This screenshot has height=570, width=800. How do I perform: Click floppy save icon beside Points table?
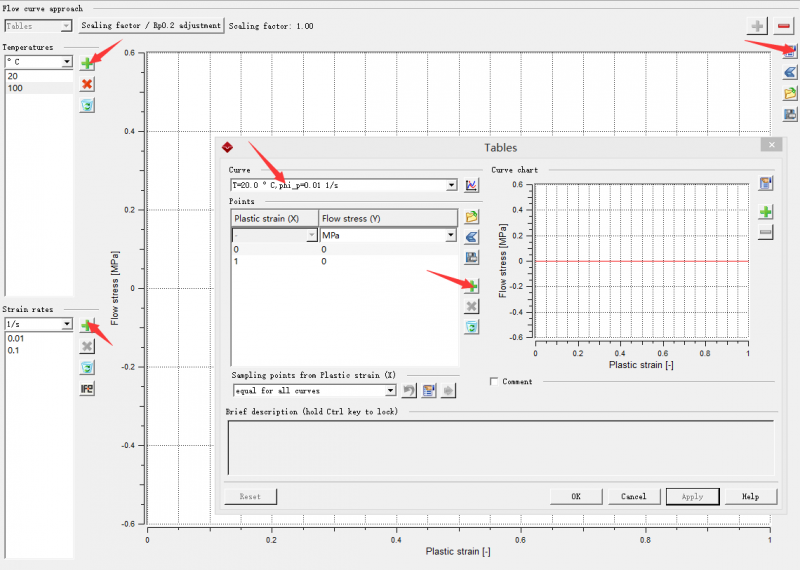click(x=471, y=258)
